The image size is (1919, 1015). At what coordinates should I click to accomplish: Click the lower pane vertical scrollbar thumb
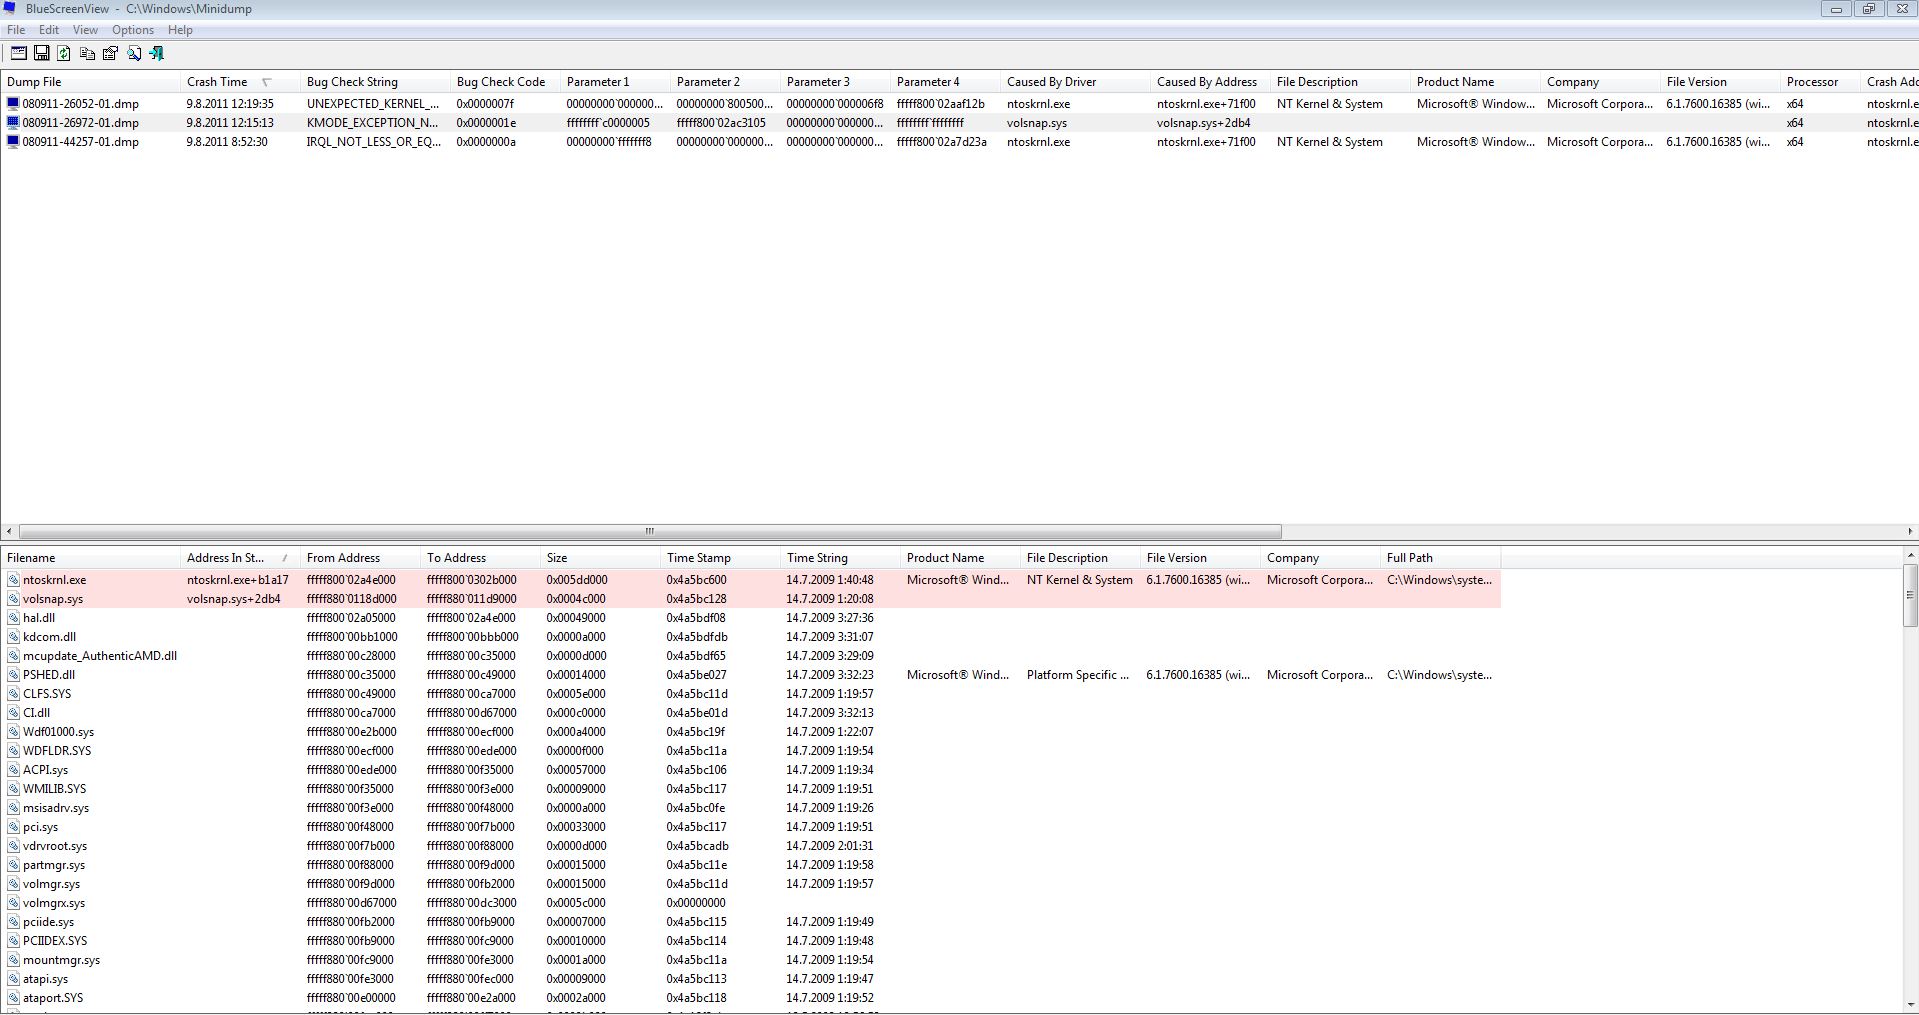pyautogui.click(x=1910, y=595)
